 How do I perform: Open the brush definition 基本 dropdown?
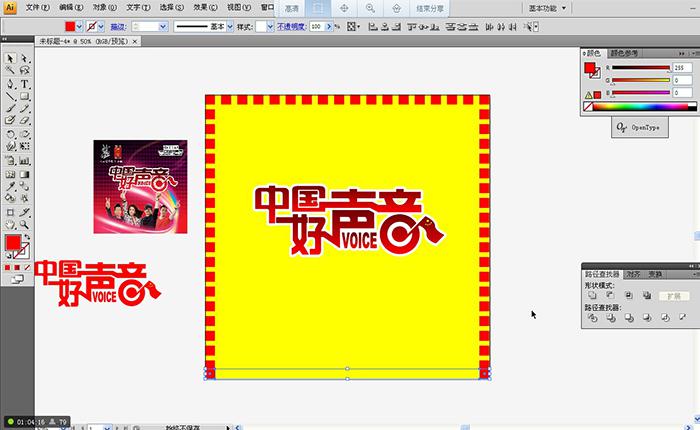pyautogui.click(x=230, y=27)
